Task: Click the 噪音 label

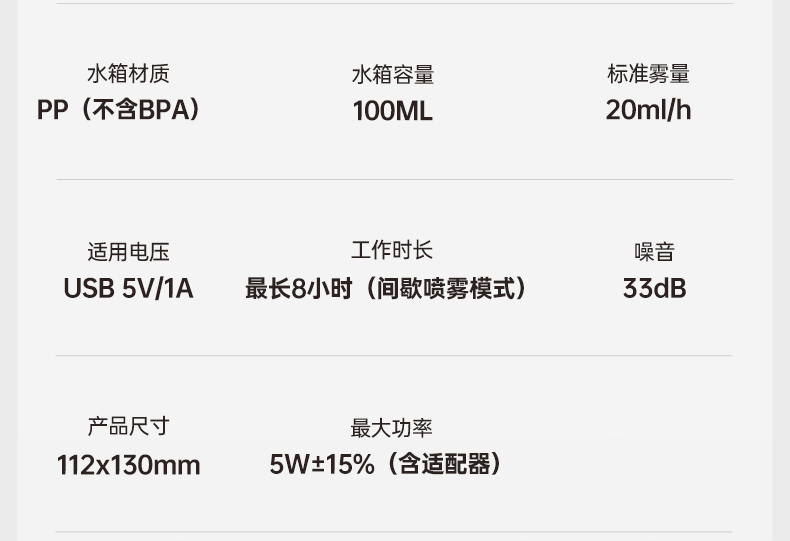Action: (654, 252)
